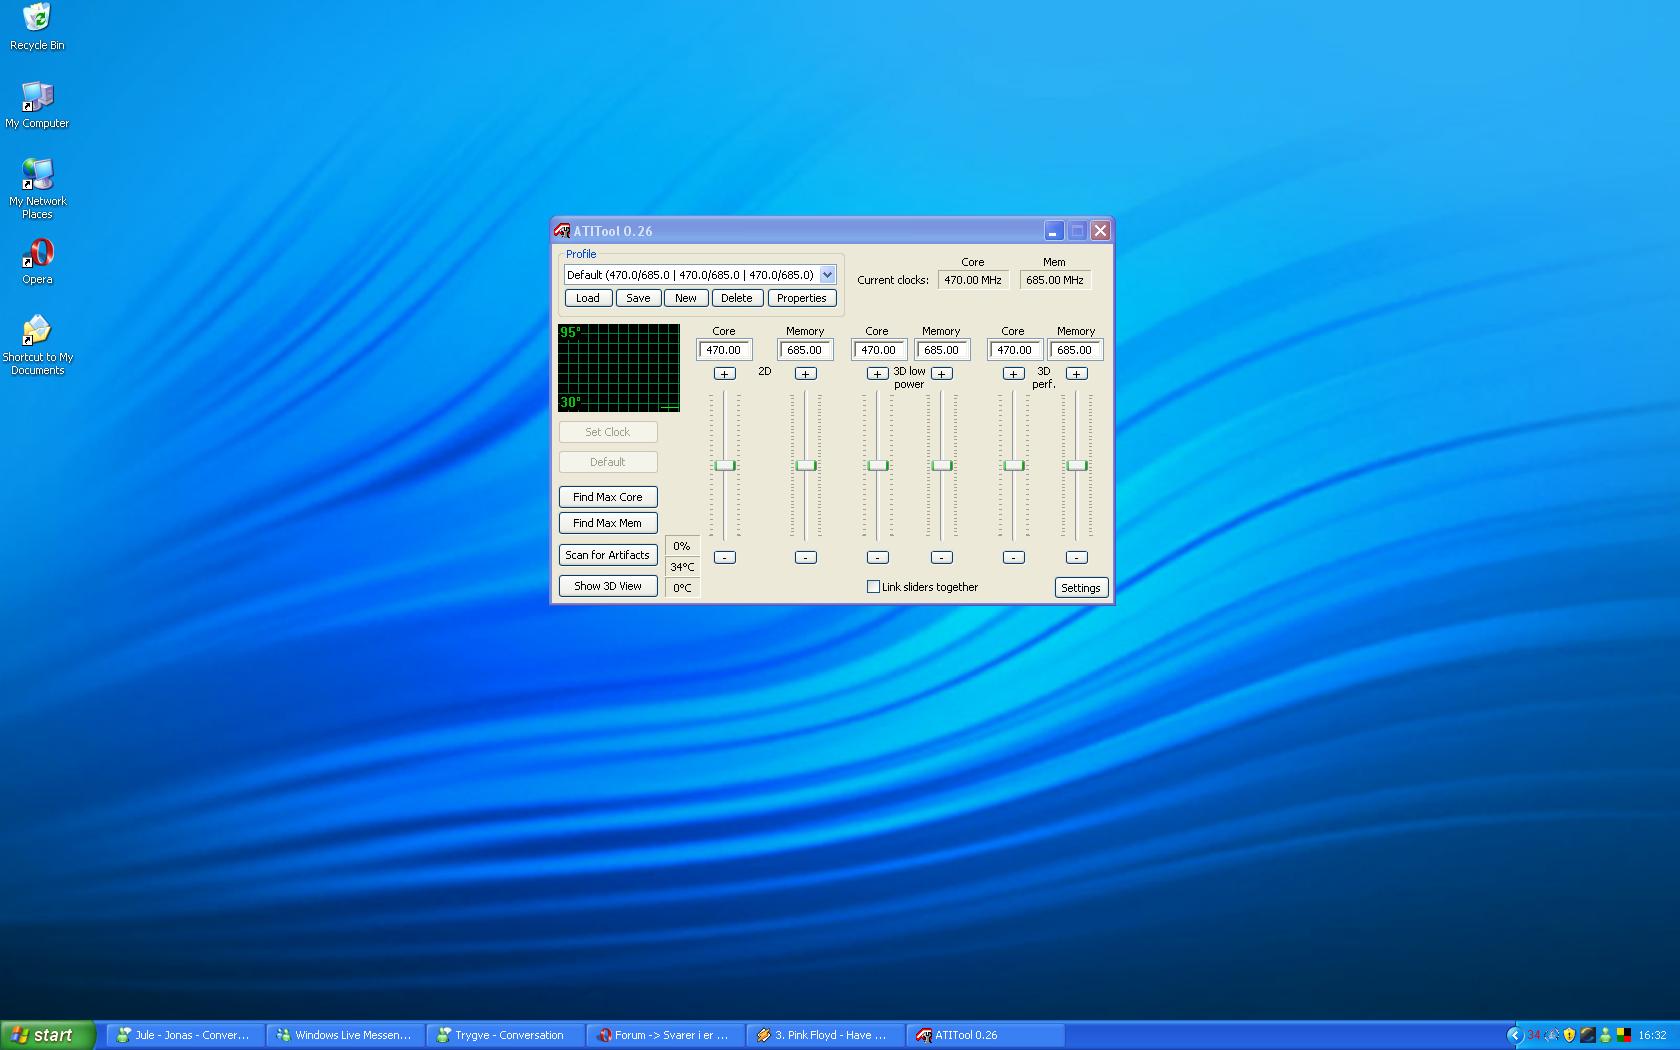Click Show 3D View button
The height and width of the screenshot is (1050, 1680).
tap(608, 586)
